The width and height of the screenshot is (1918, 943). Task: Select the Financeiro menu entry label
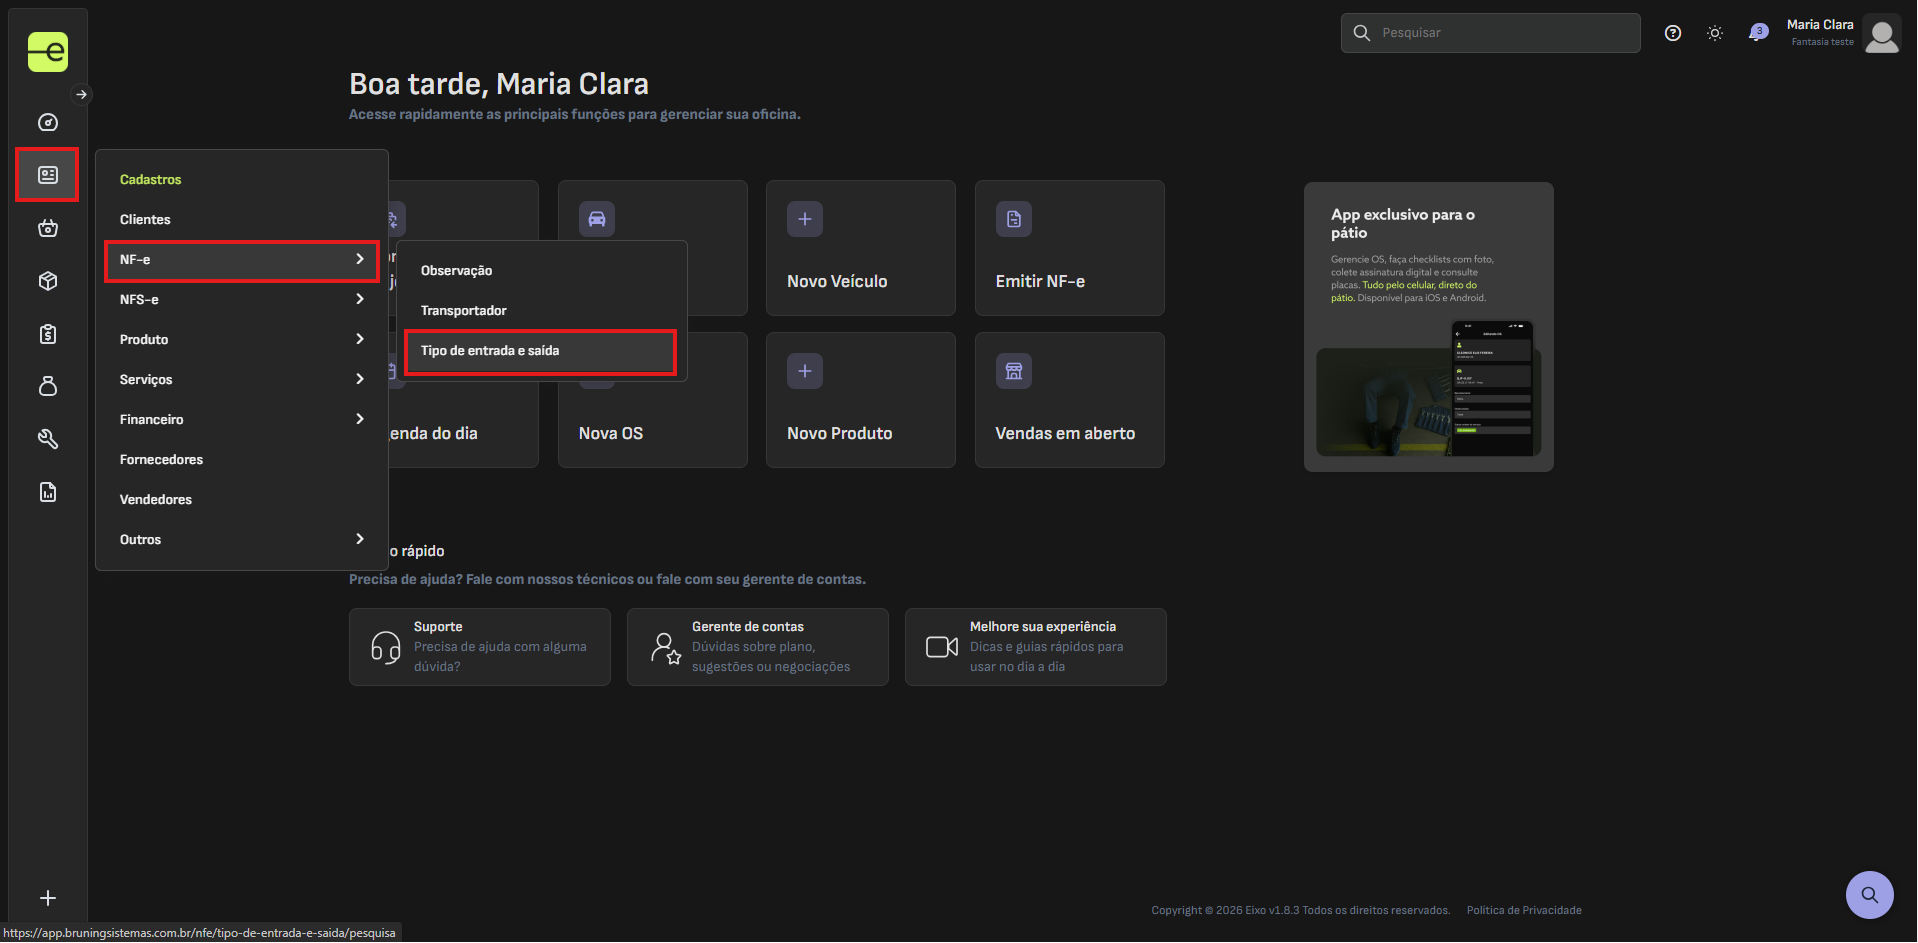pos(152,419)
